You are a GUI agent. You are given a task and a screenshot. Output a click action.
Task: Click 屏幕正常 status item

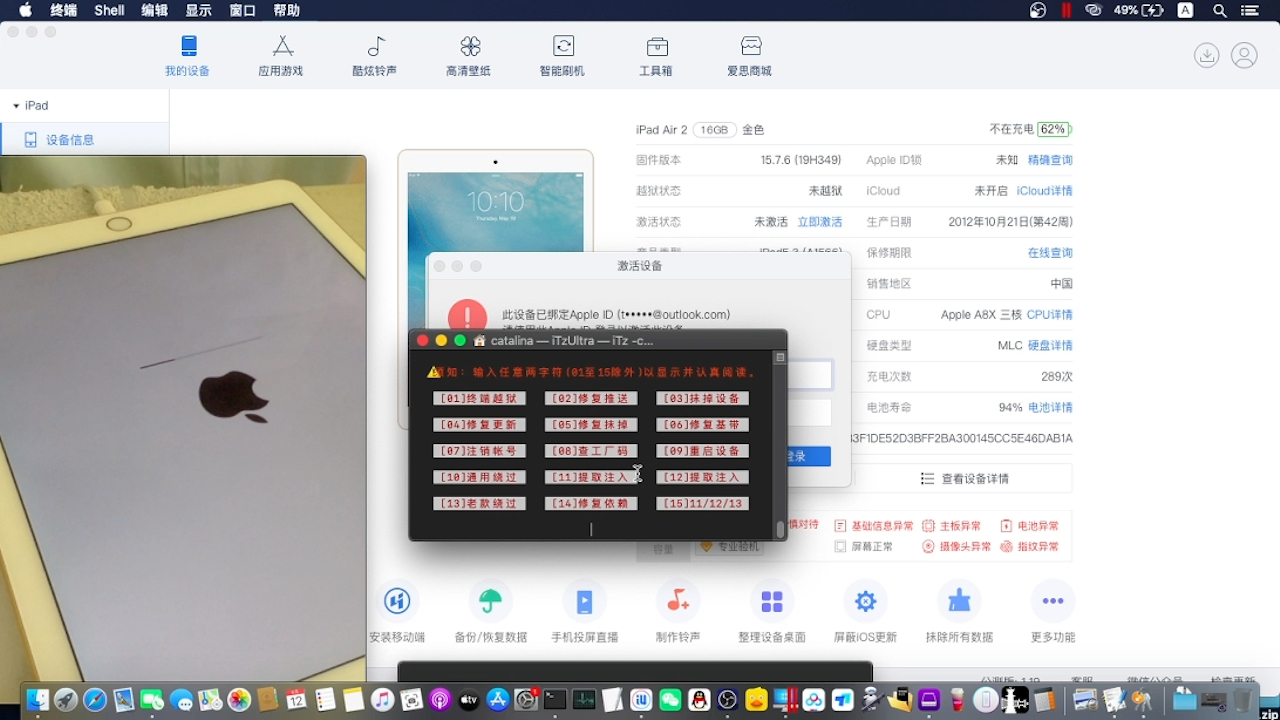tap(863, 547)
